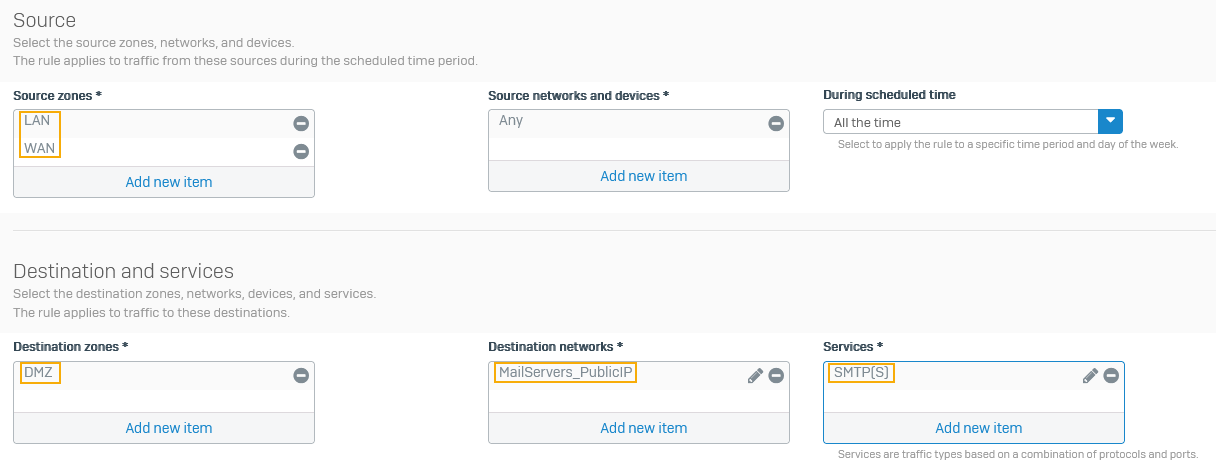Screen dimensions: 1216x470
Task: Select the SMTP(S) service entry
Action: [x=861, y=372]
